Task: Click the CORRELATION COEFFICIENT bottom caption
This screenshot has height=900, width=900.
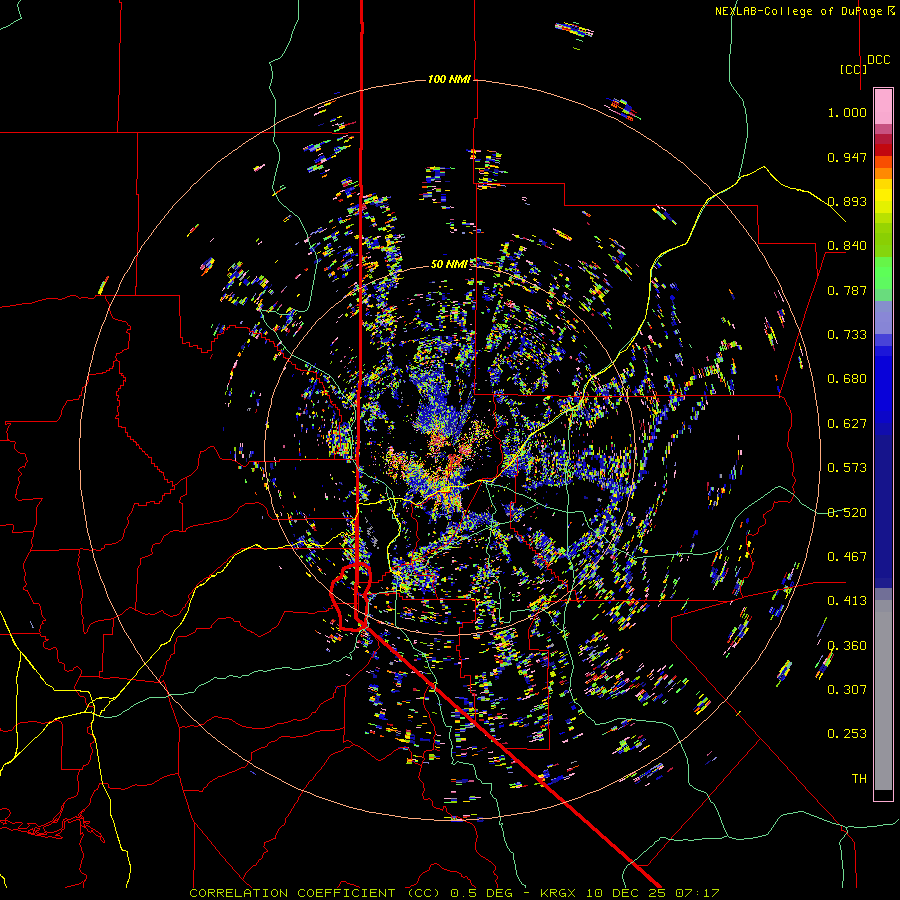Action: click(454, 893)
